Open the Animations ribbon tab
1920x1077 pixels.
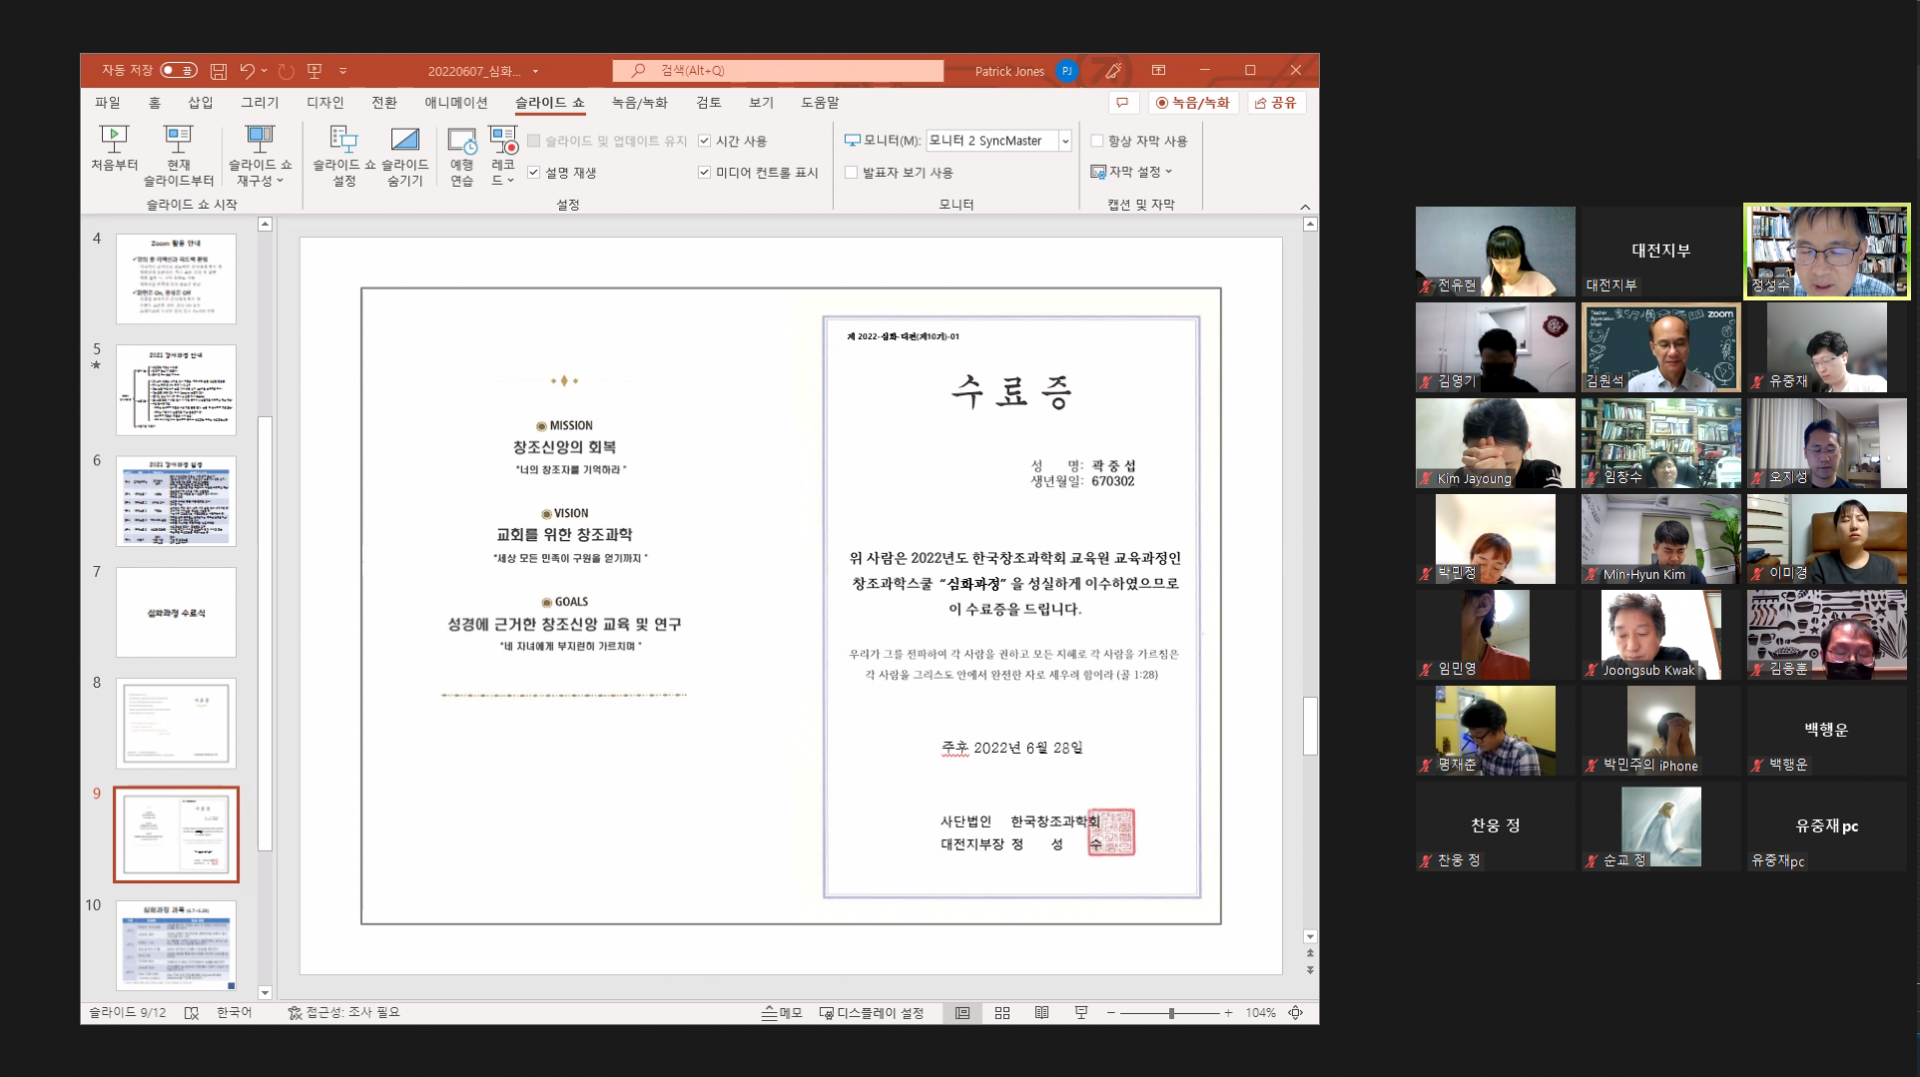[x=455, y=102]
